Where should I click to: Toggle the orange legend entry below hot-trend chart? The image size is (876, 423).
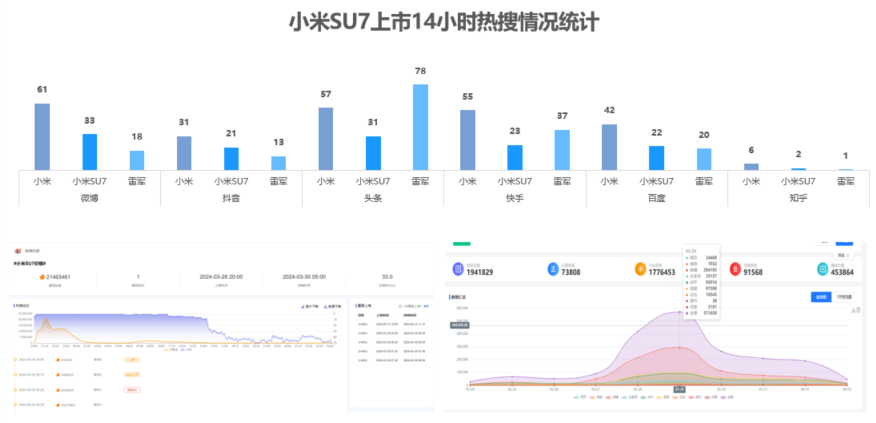click(x=165, y=350)
